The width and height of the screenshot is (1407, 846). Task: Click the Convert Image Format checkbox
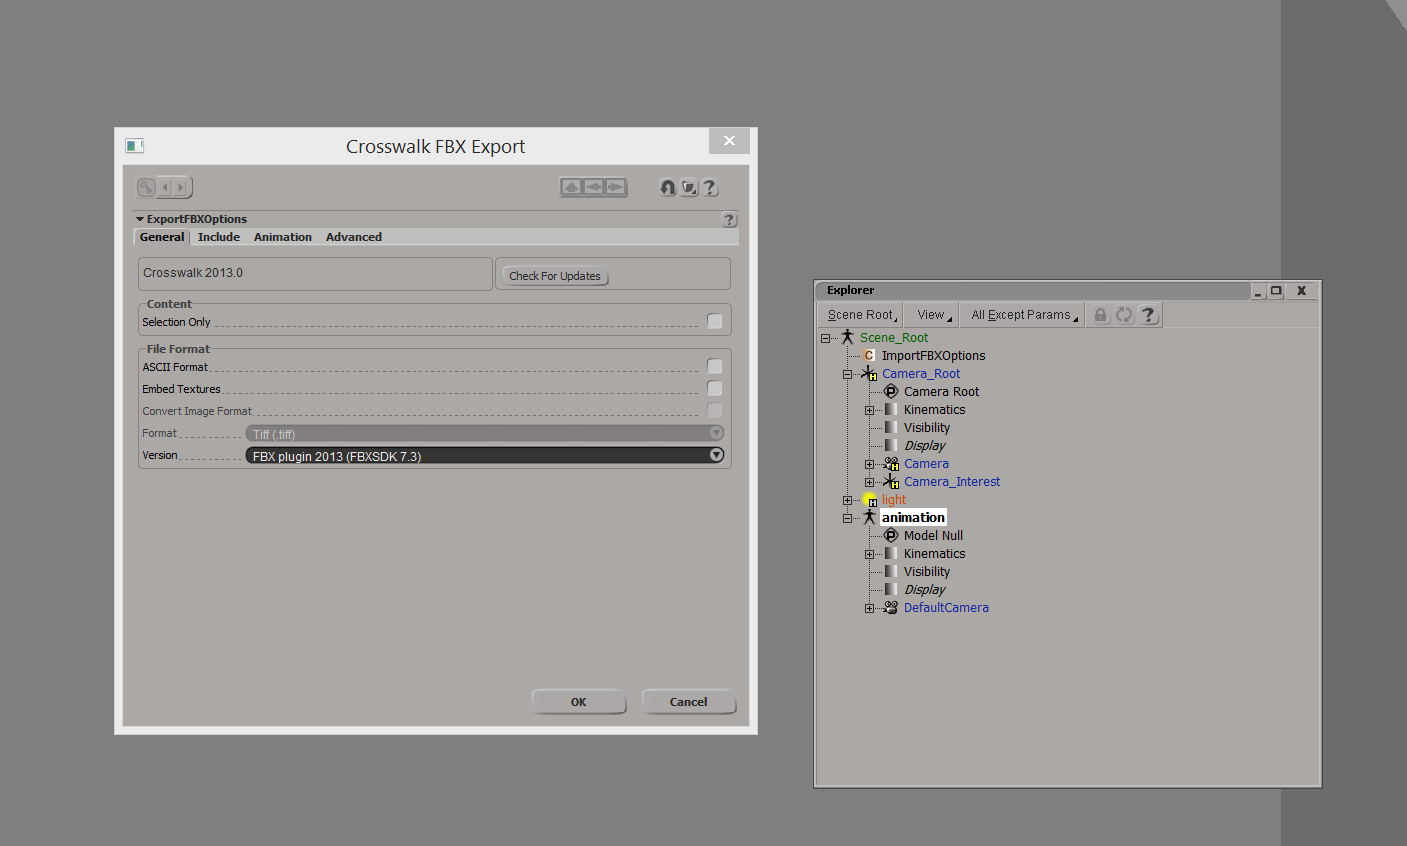[x=715, y=411]
